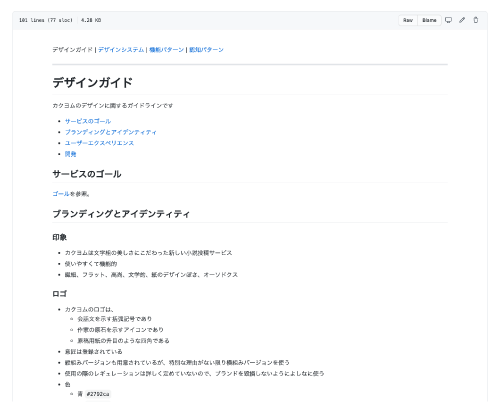Click the カクヨムのロゴは、 bullet
The image size is (500, 402).
pyautogui.click(x=89, y=309)
